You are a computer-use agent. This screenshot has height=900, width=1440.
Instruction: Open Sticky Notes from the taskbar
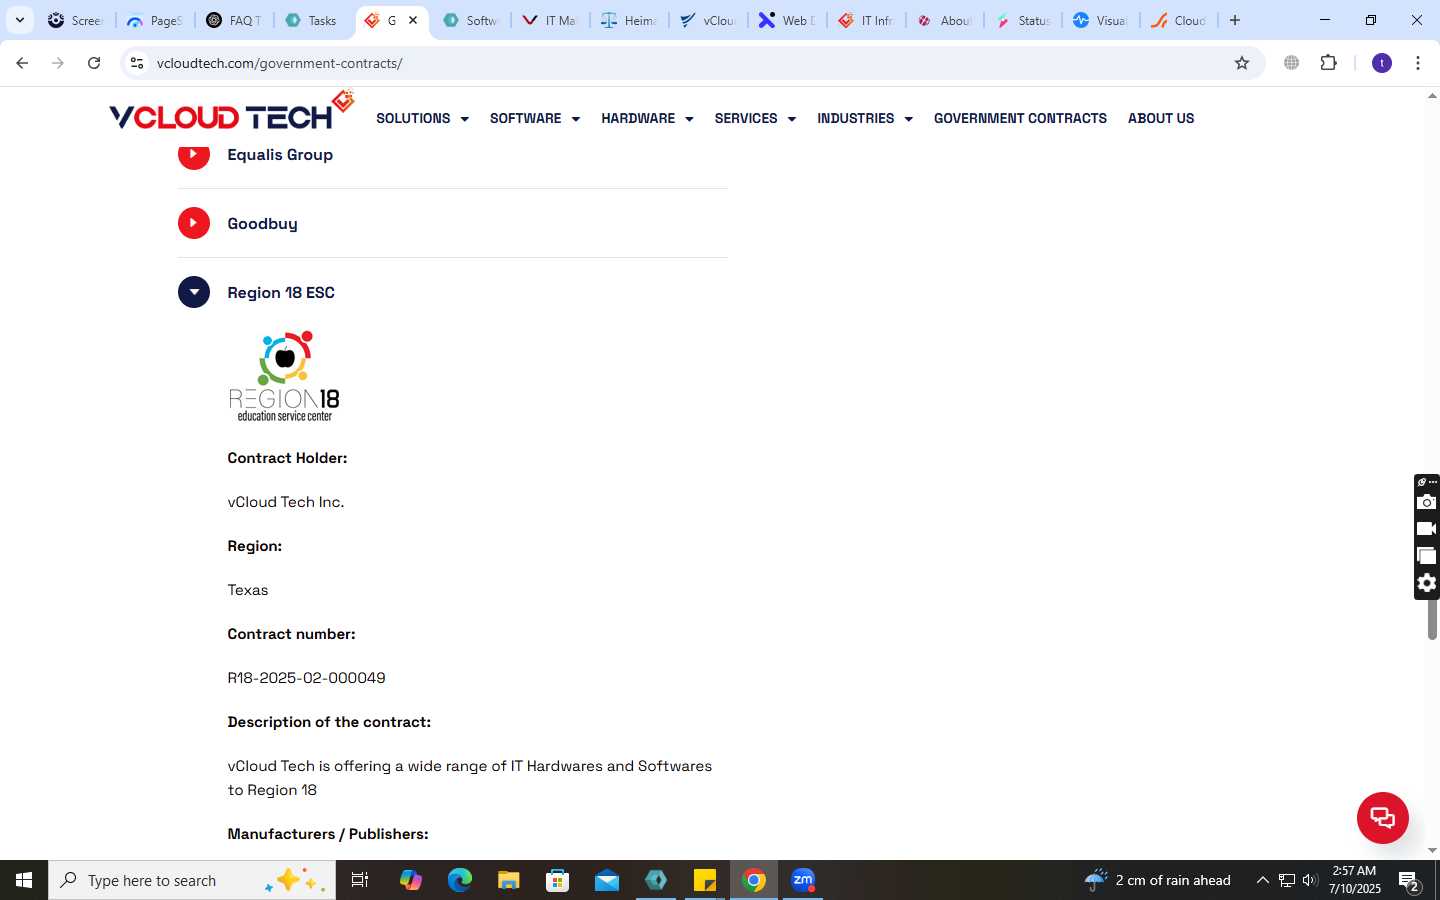coord(705,880)
